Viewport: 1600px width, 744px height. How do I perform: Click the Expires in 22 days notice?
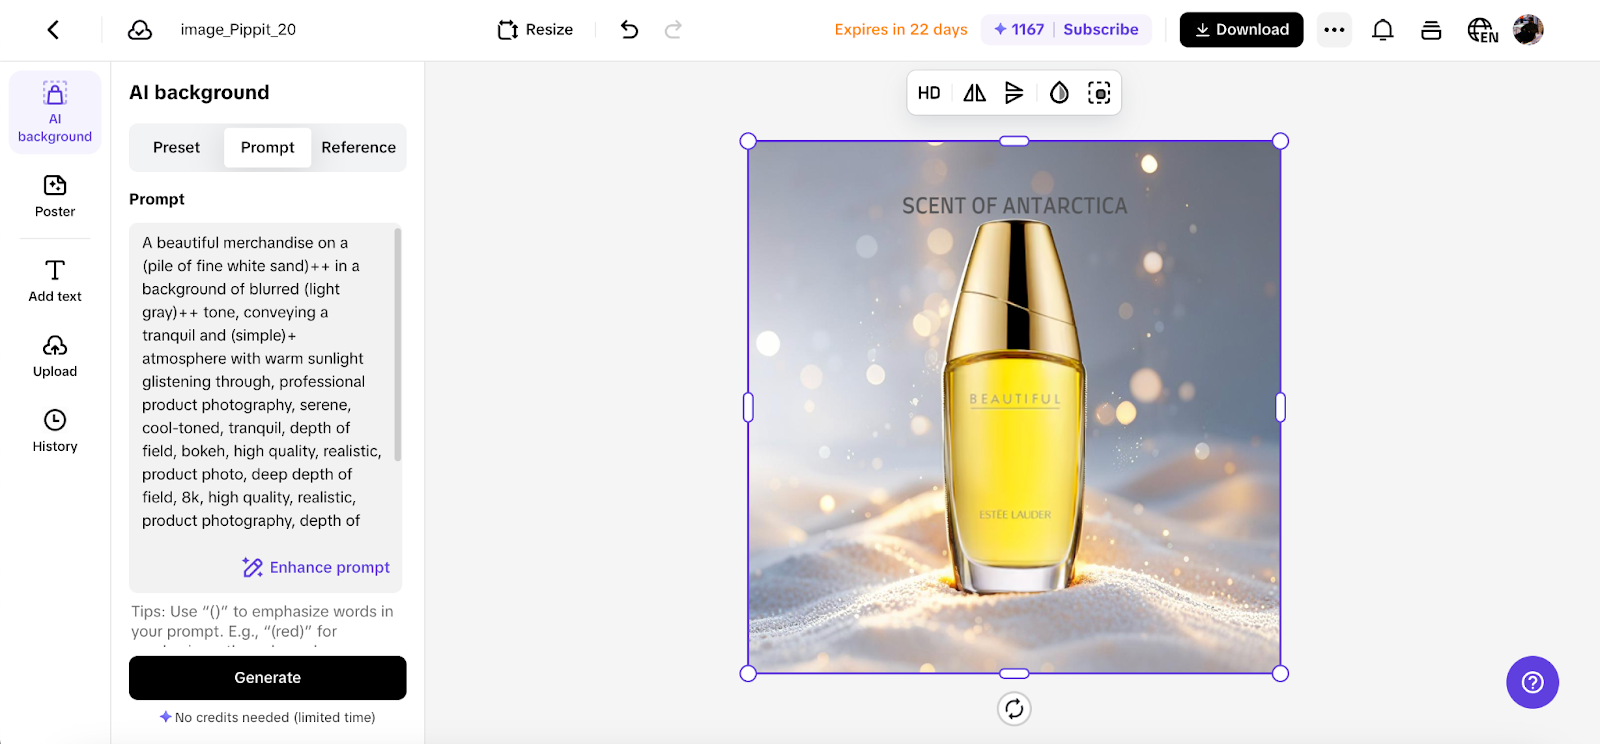coord(901,30)
